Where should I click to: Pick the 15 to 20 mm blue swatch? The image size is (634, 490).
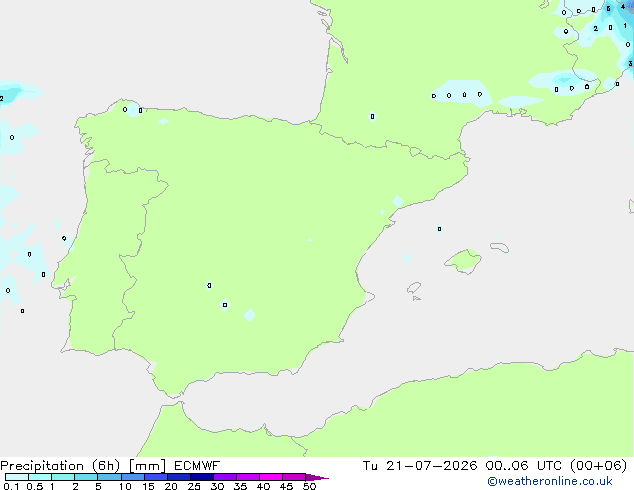coord(155,477)
